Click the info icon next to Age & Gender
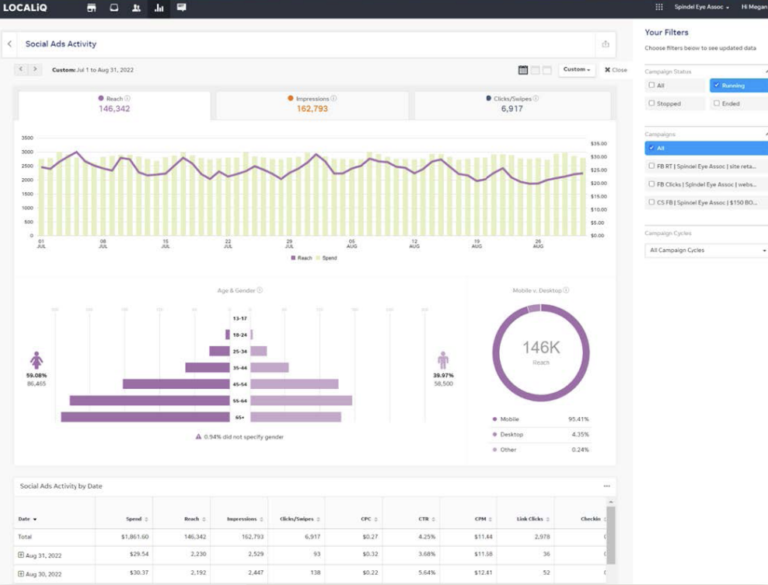The height and width of the screenshot is (585, 768). (260, 290)
